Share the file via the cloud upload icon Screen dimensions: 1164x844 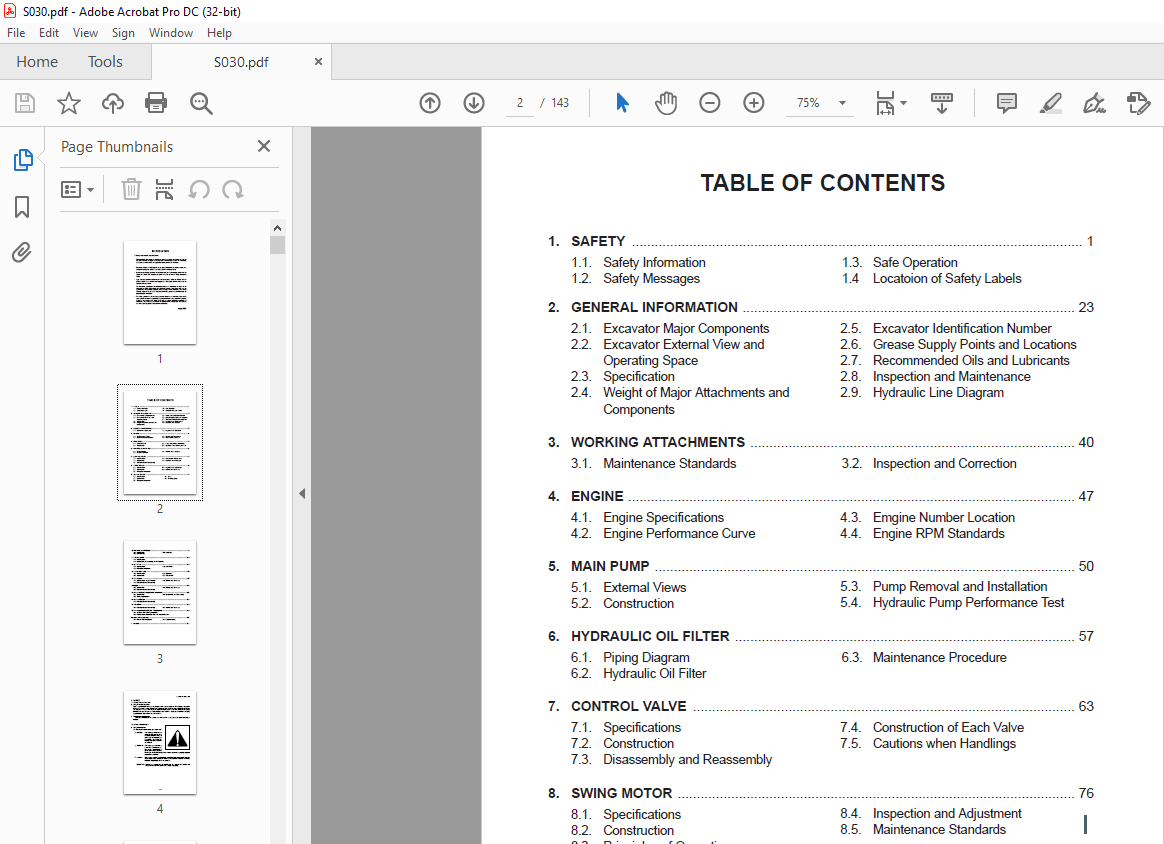112,103
